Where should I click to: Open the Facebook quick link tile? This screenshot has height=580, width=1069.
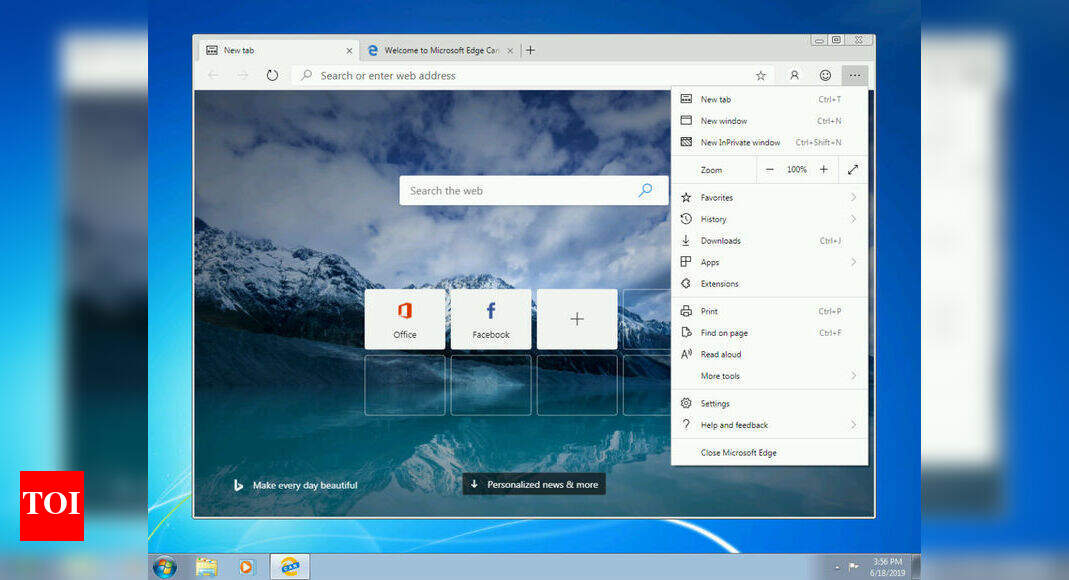(x=491, y=319)
